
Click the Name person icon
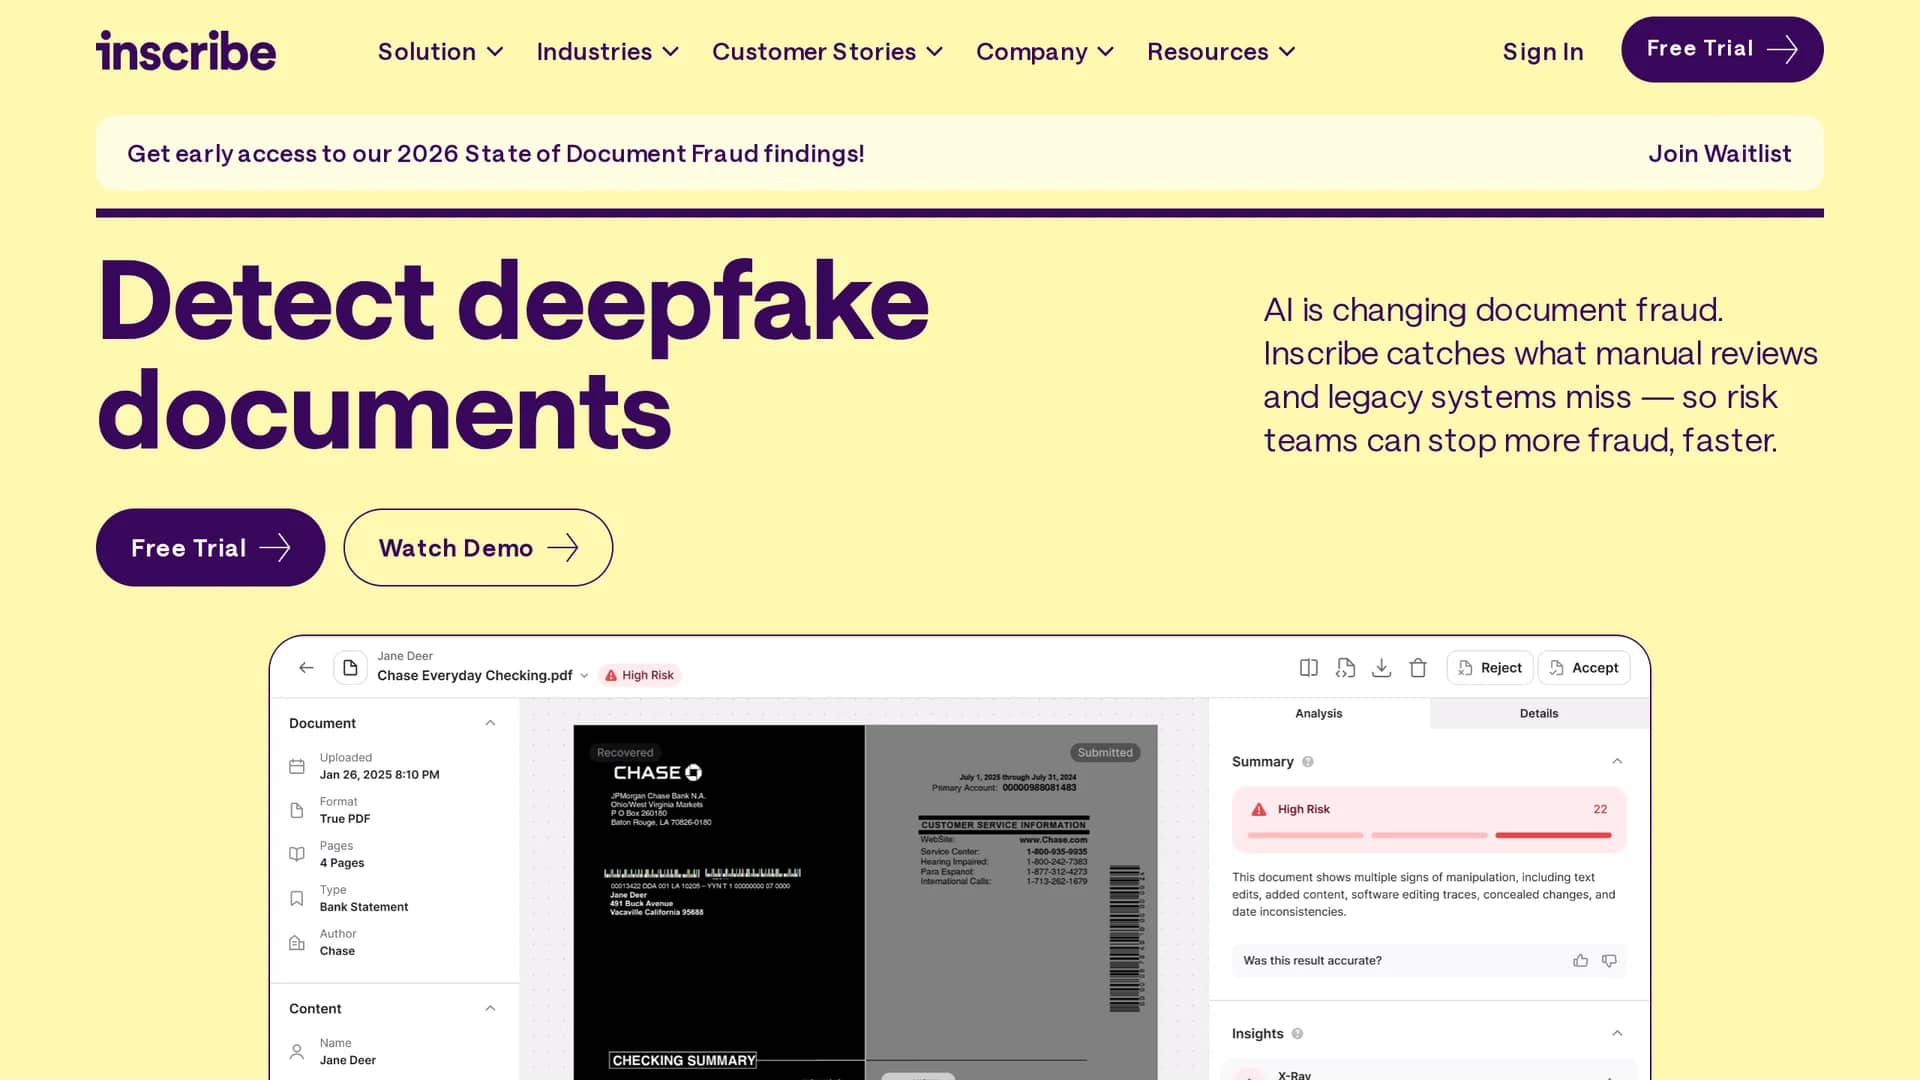coord(297,1051)
